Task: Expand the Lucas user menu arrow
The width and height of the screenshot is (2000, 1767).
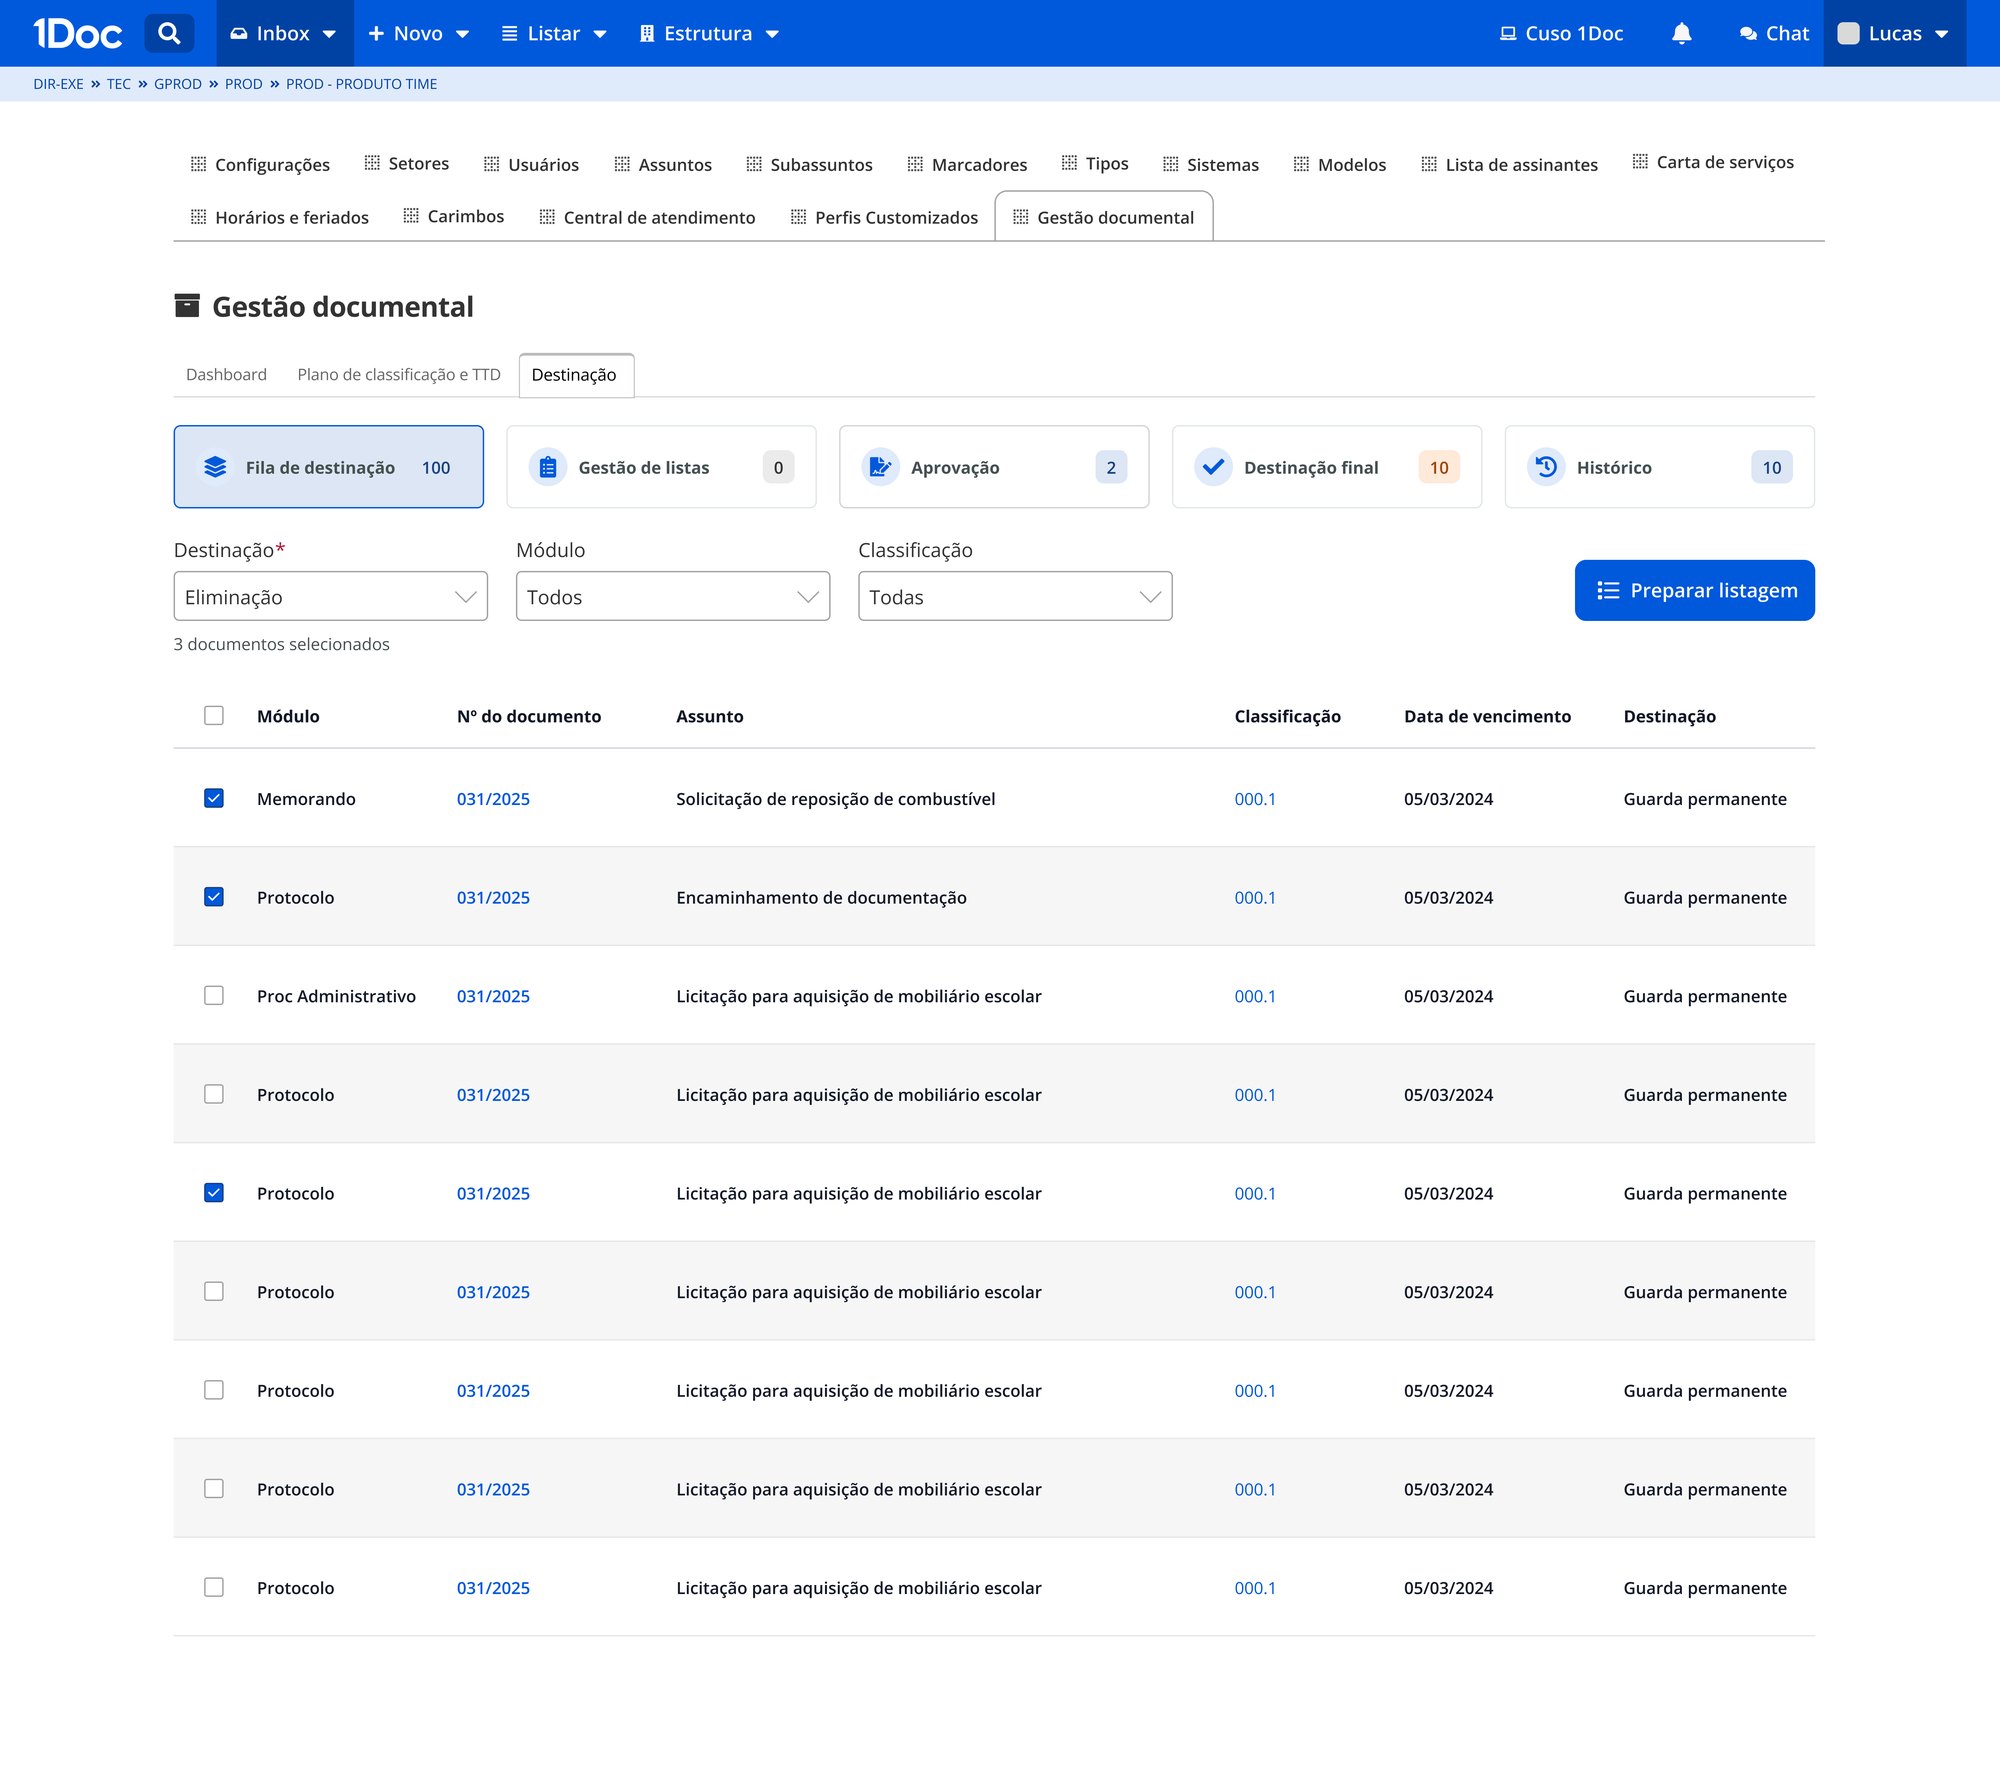Action: point(1942,34)
